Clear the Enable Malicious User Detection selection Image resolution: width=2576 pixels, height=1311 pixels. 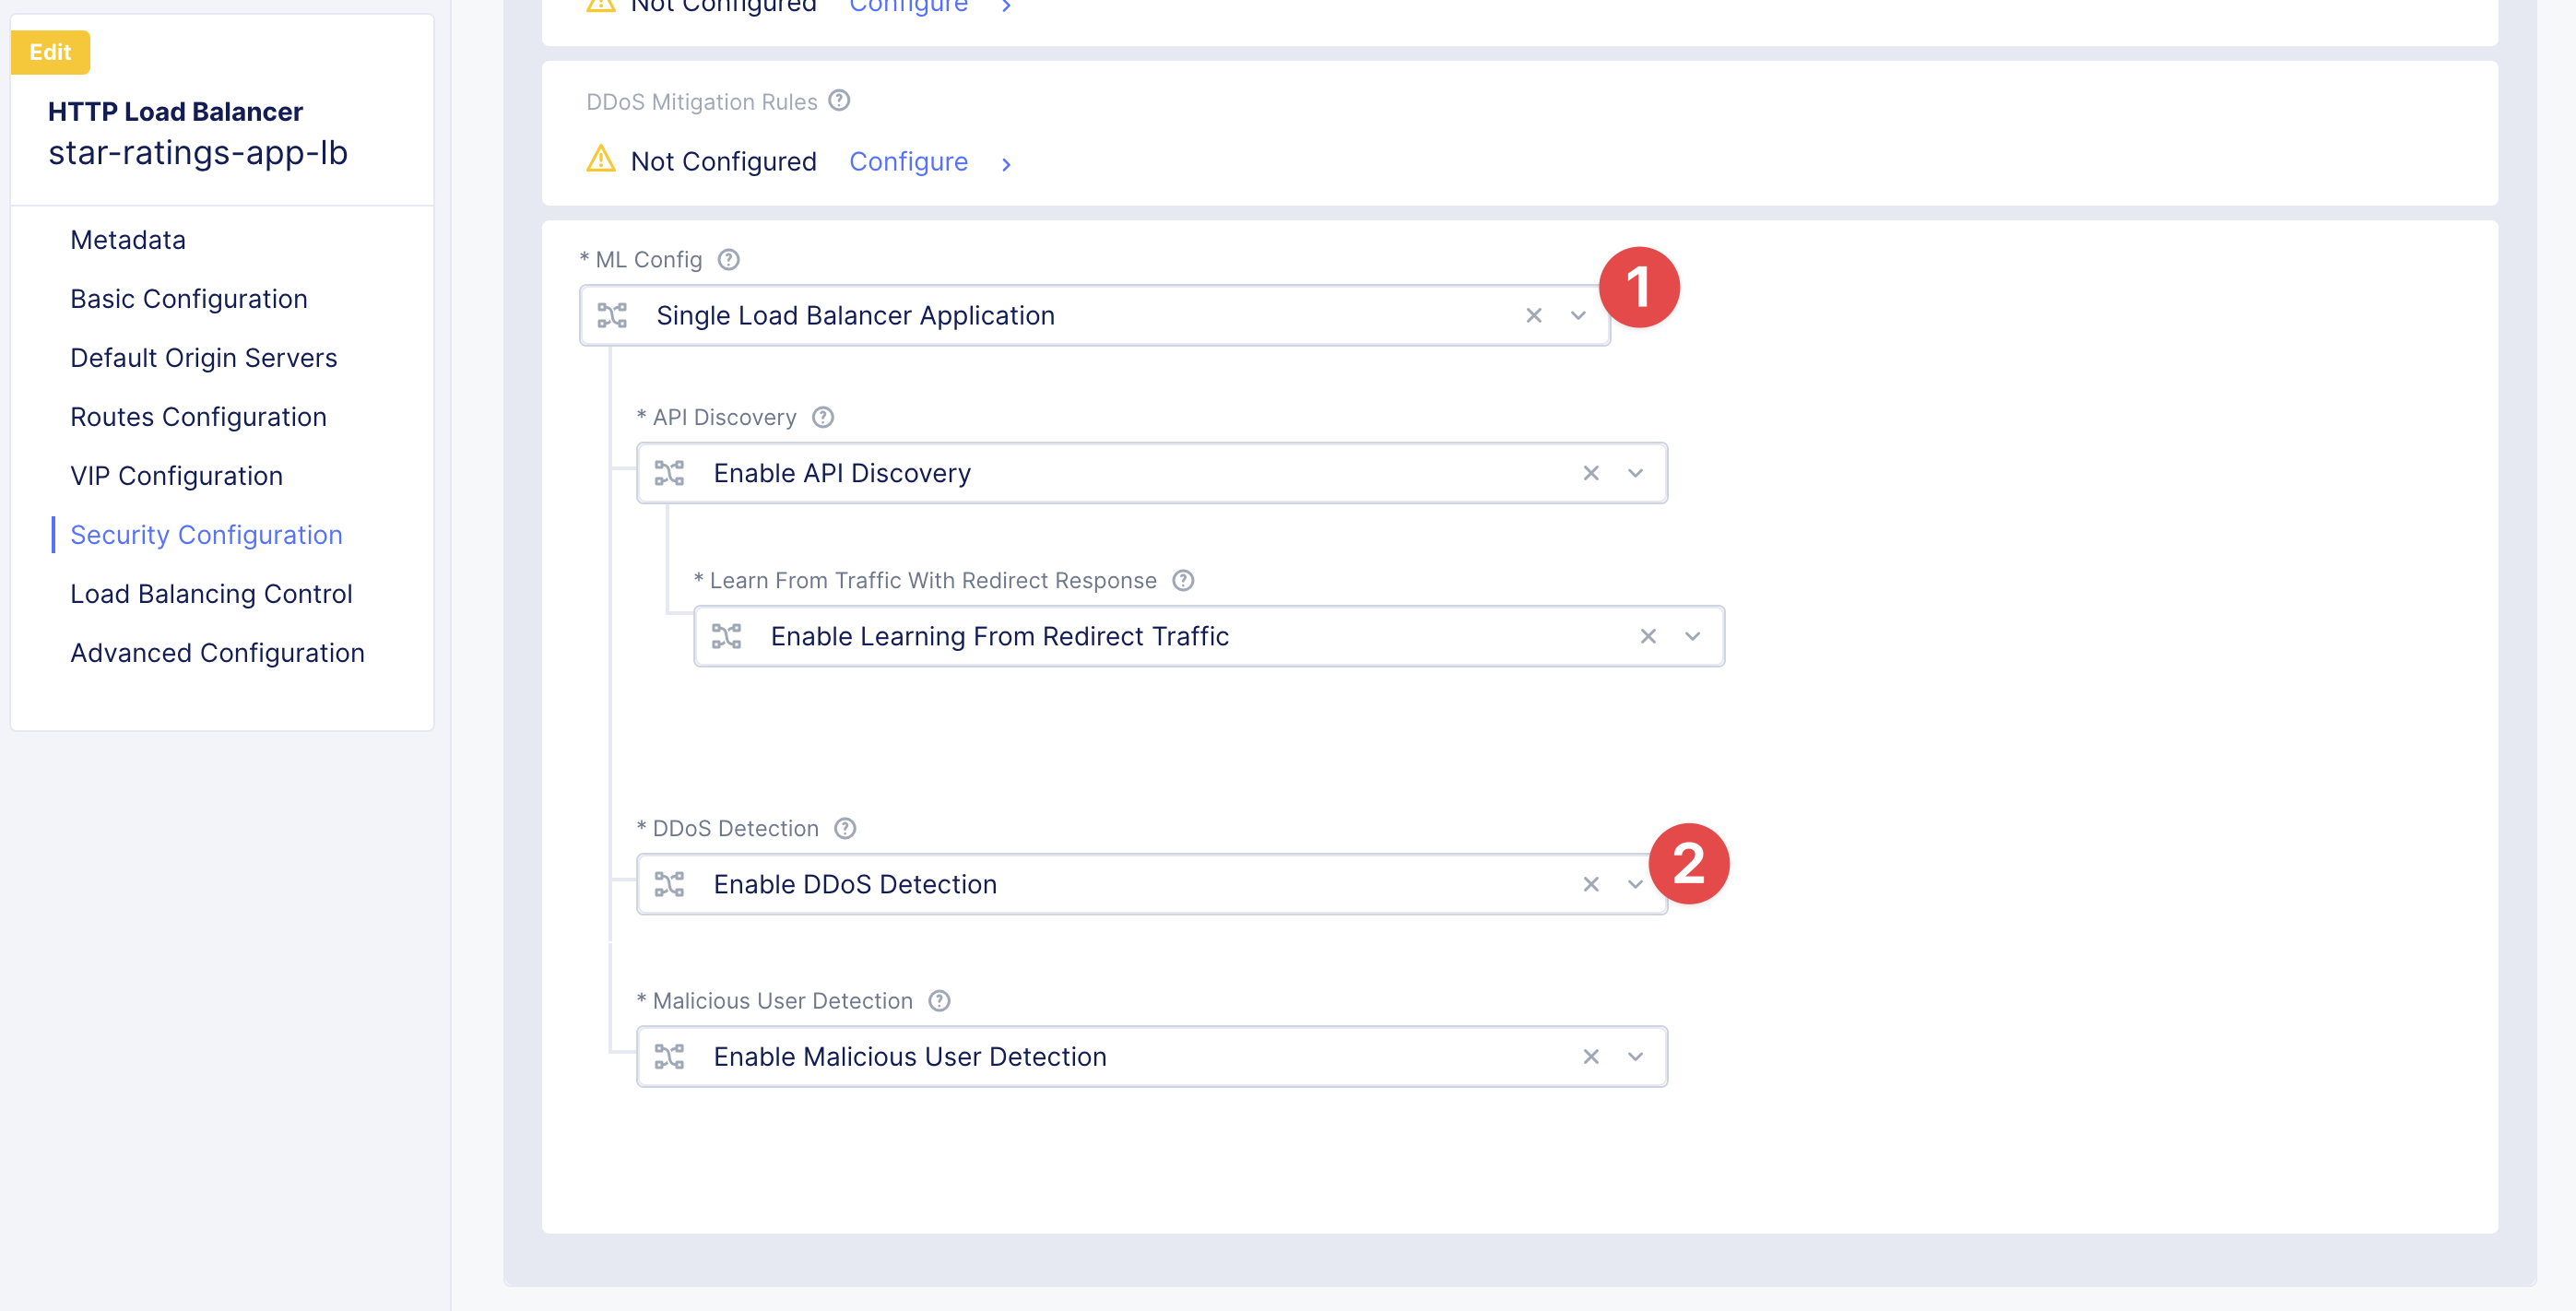pyautogui.click(x=1590, y=1057)
